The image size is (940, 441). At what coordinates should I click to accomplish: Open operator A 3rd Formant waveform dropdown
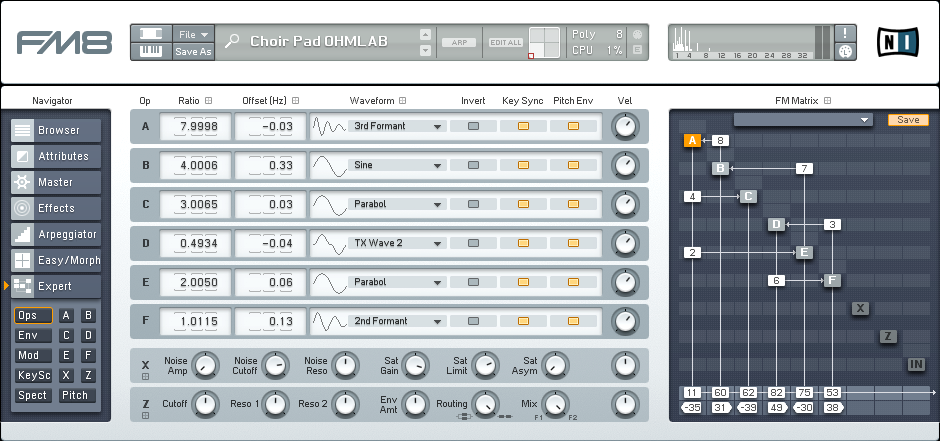397,126
